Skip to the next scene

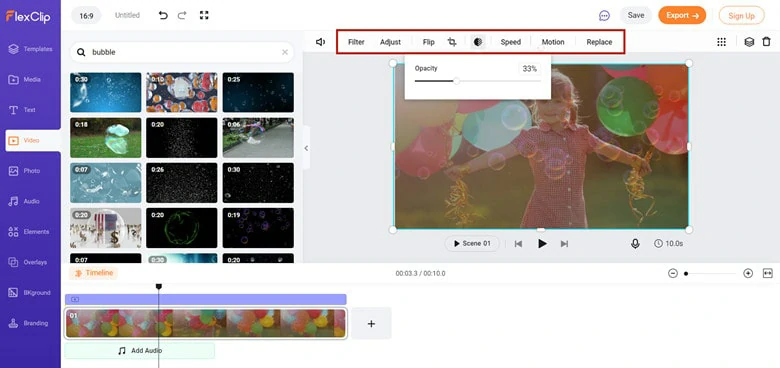[564, 244]
